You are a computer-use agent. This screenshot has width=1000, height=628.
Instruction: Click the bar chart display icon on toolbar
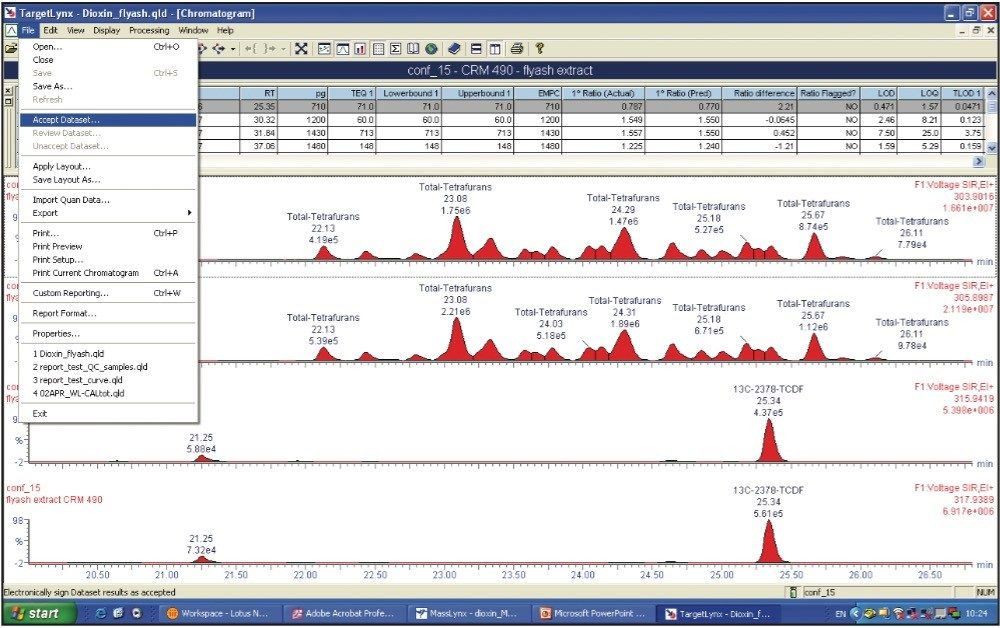click(361, 48)
